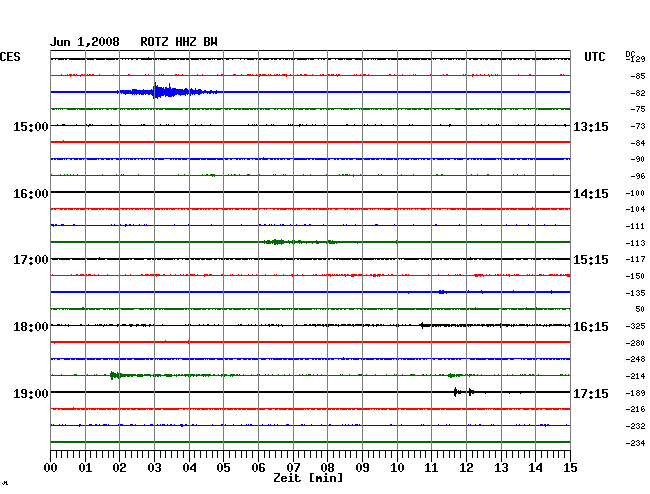650x494 pixels.
Task: Click the 07 minute axis tick label
Action: 293,467
